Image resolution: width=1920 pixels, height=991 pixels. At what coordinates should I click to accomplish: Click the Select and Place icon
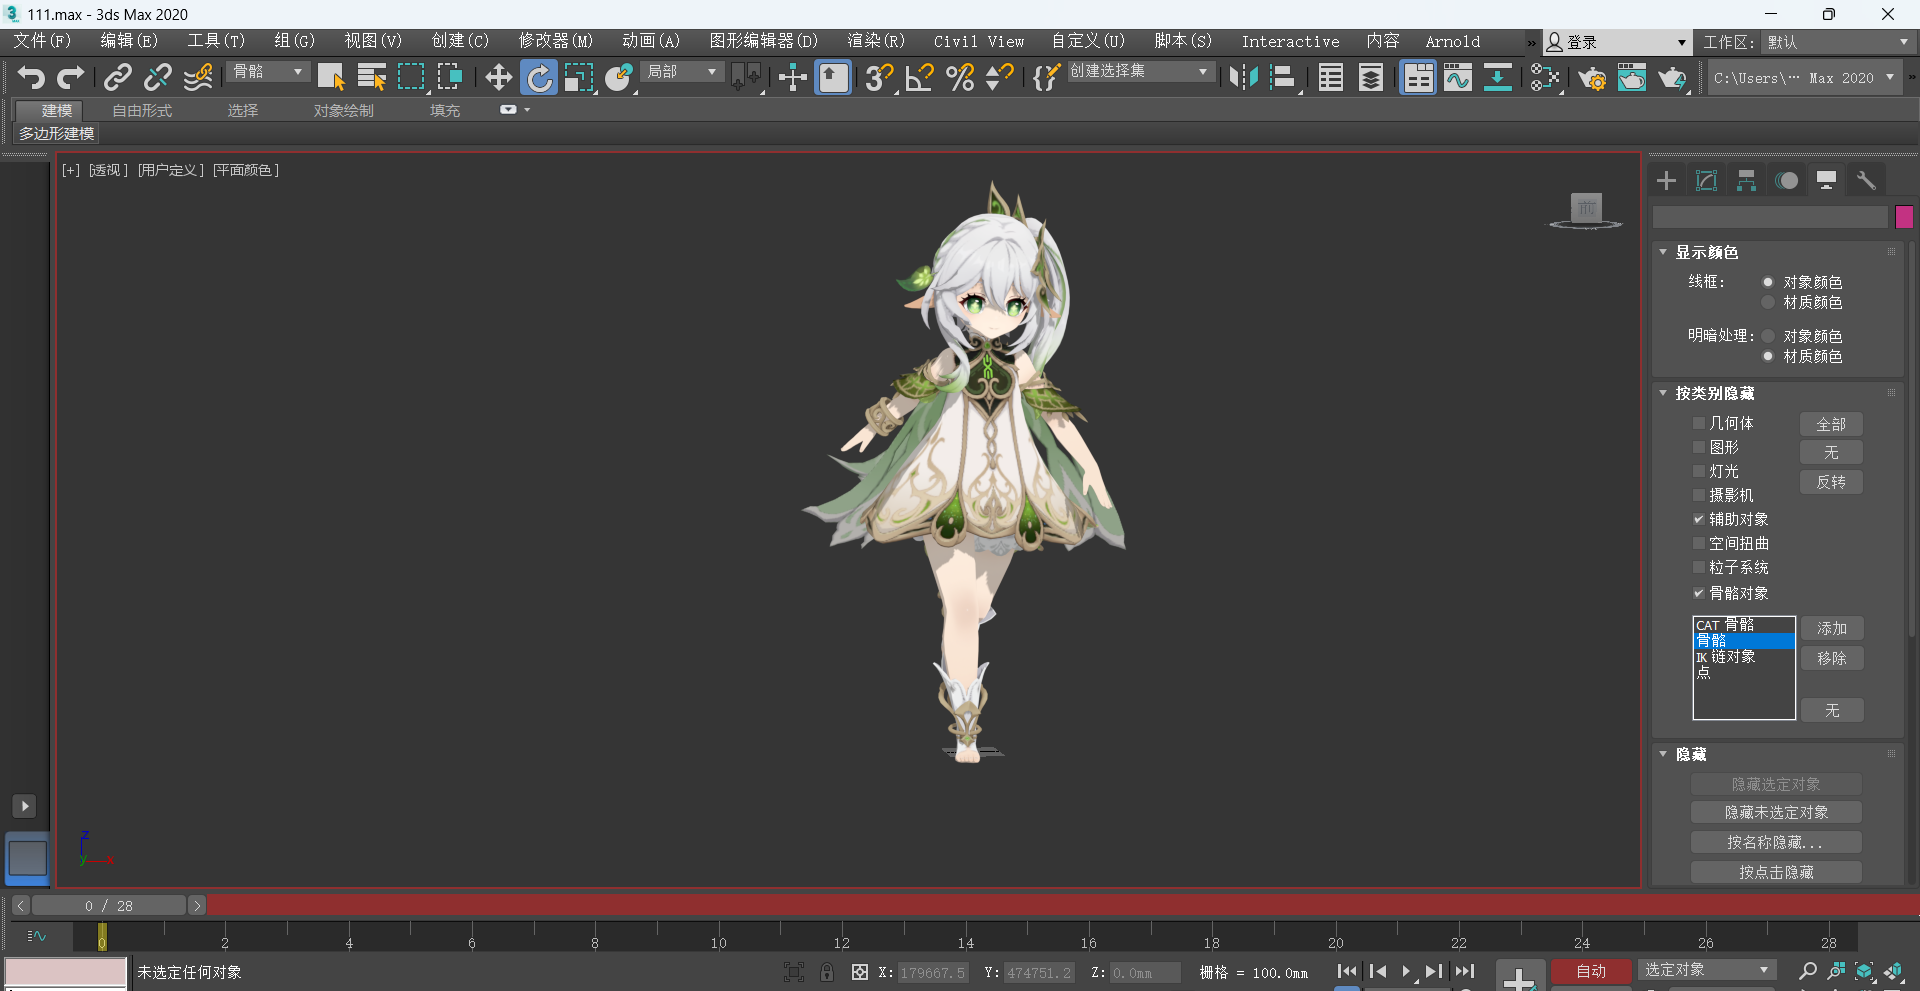[x=619, y=77]
